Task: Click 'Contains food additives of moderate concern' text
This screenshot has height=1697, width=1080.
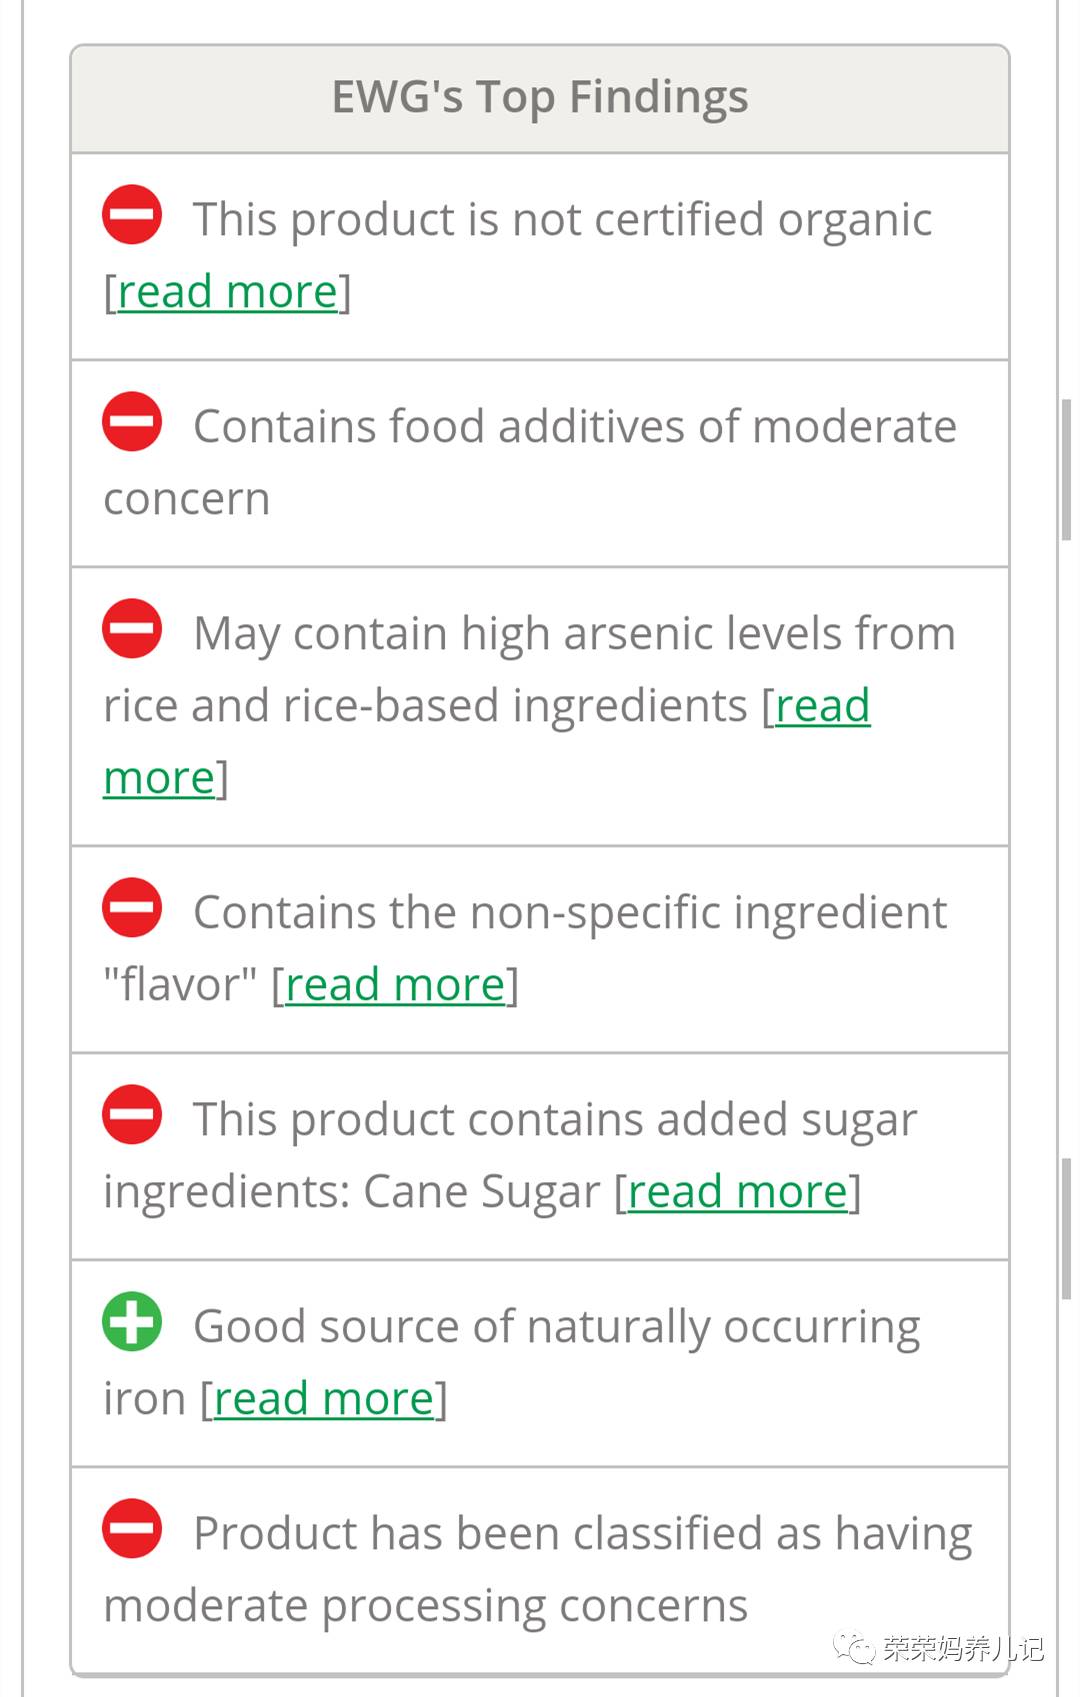Action: tap(574, 427)
